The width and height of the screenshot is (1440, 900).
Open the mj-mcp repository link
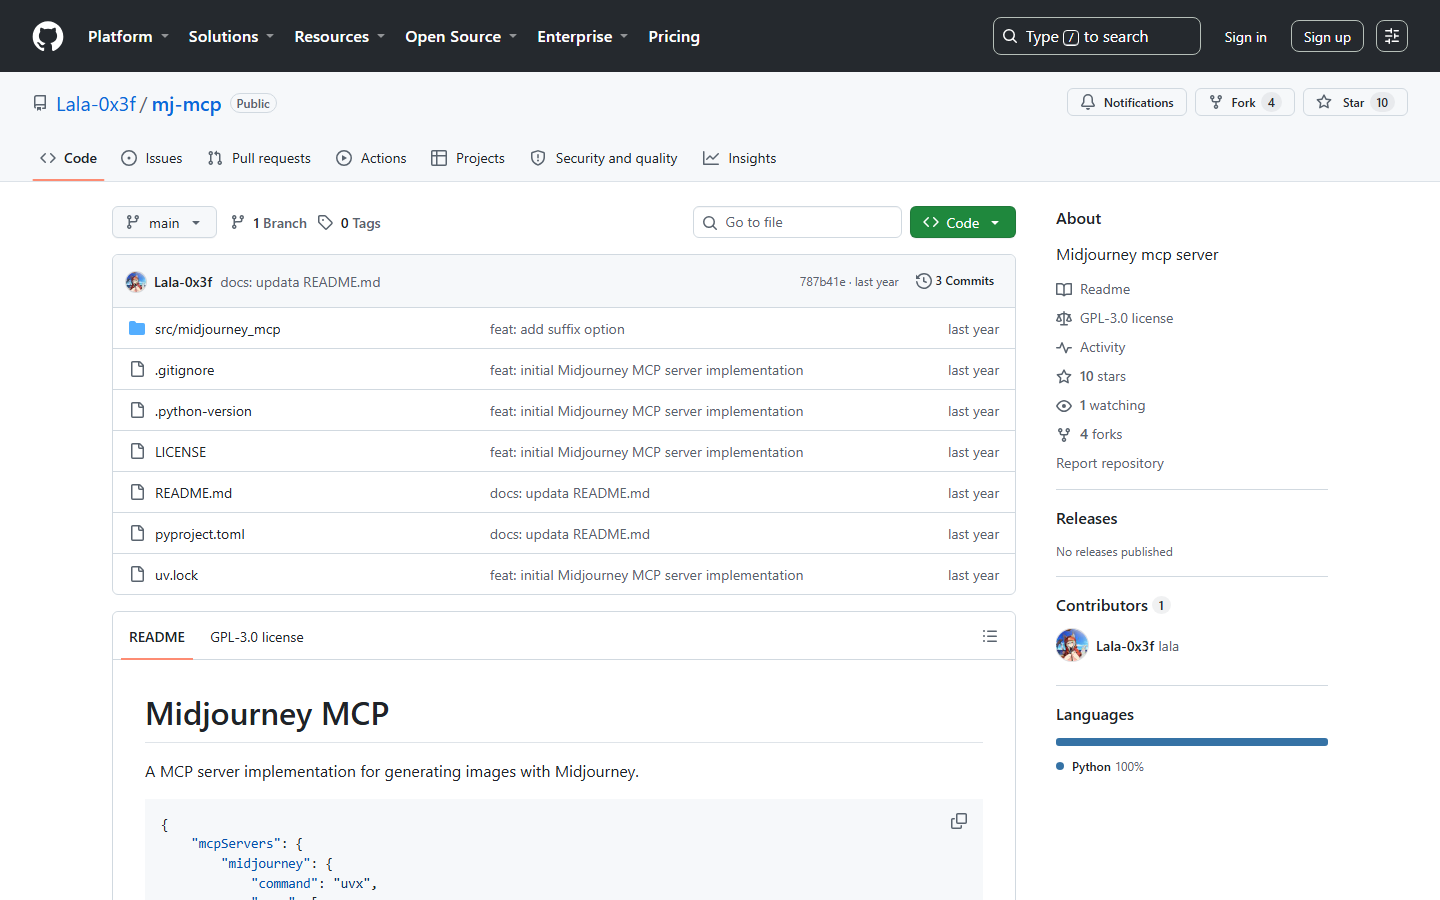[186, 104]
